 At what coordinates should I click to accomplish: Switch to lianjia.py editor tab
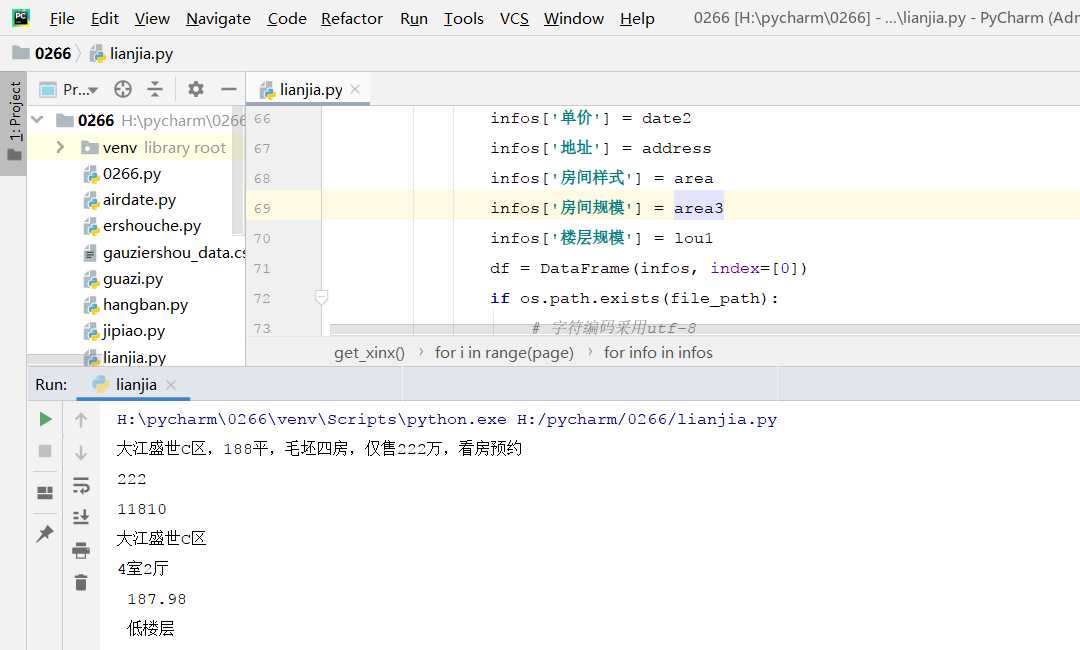point(310,90)
